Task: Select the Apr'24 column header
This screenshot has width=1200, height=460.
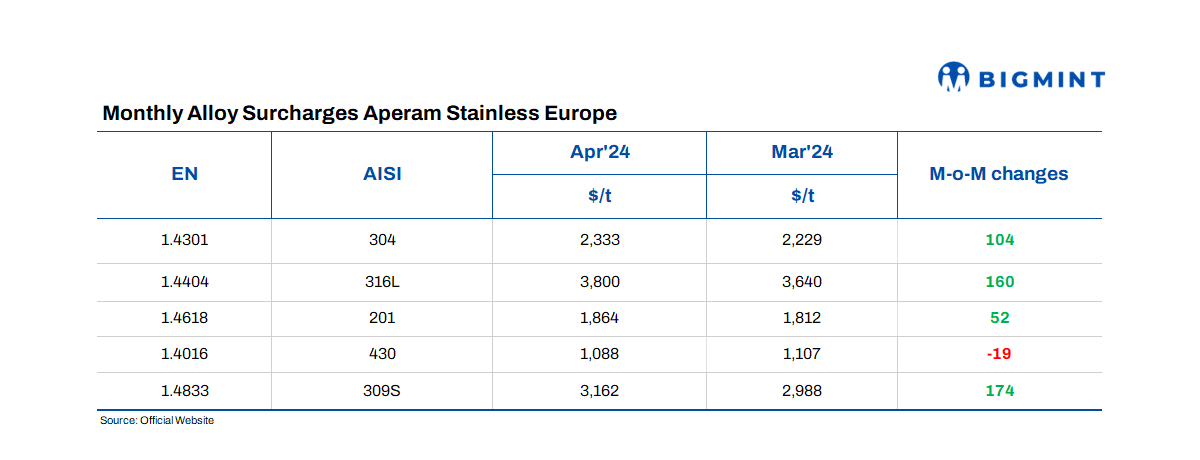Action: coord(599,153)
